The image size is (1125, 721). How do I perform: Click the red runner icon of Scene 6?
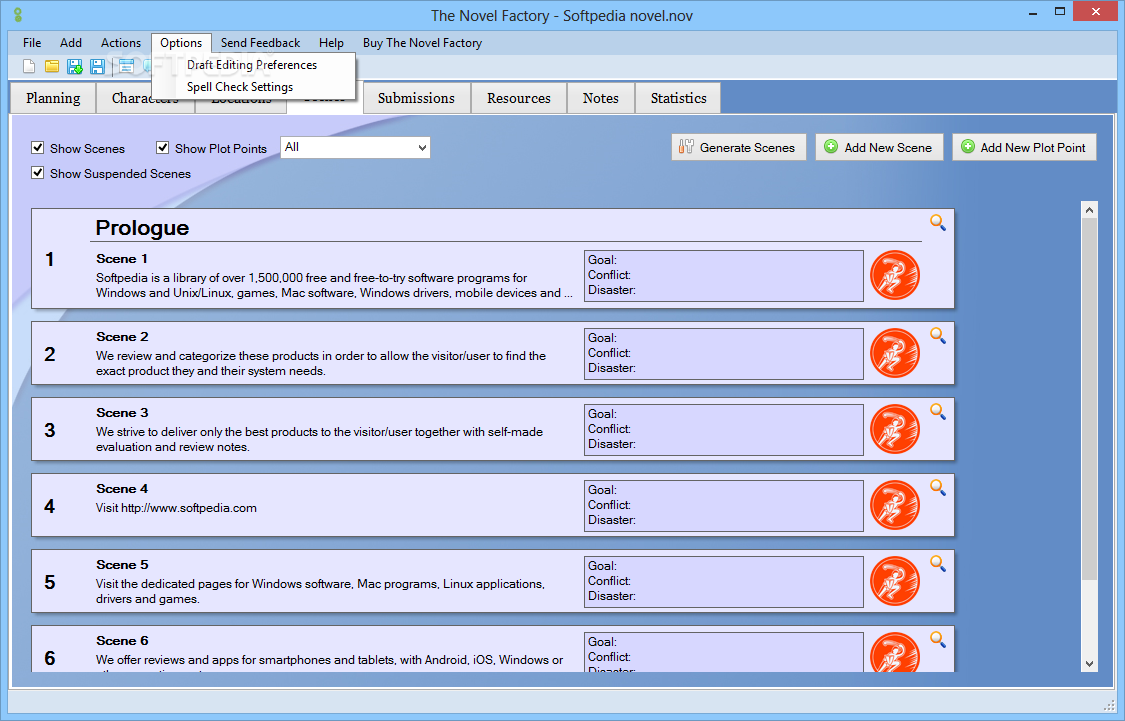[x=895, y=652]
